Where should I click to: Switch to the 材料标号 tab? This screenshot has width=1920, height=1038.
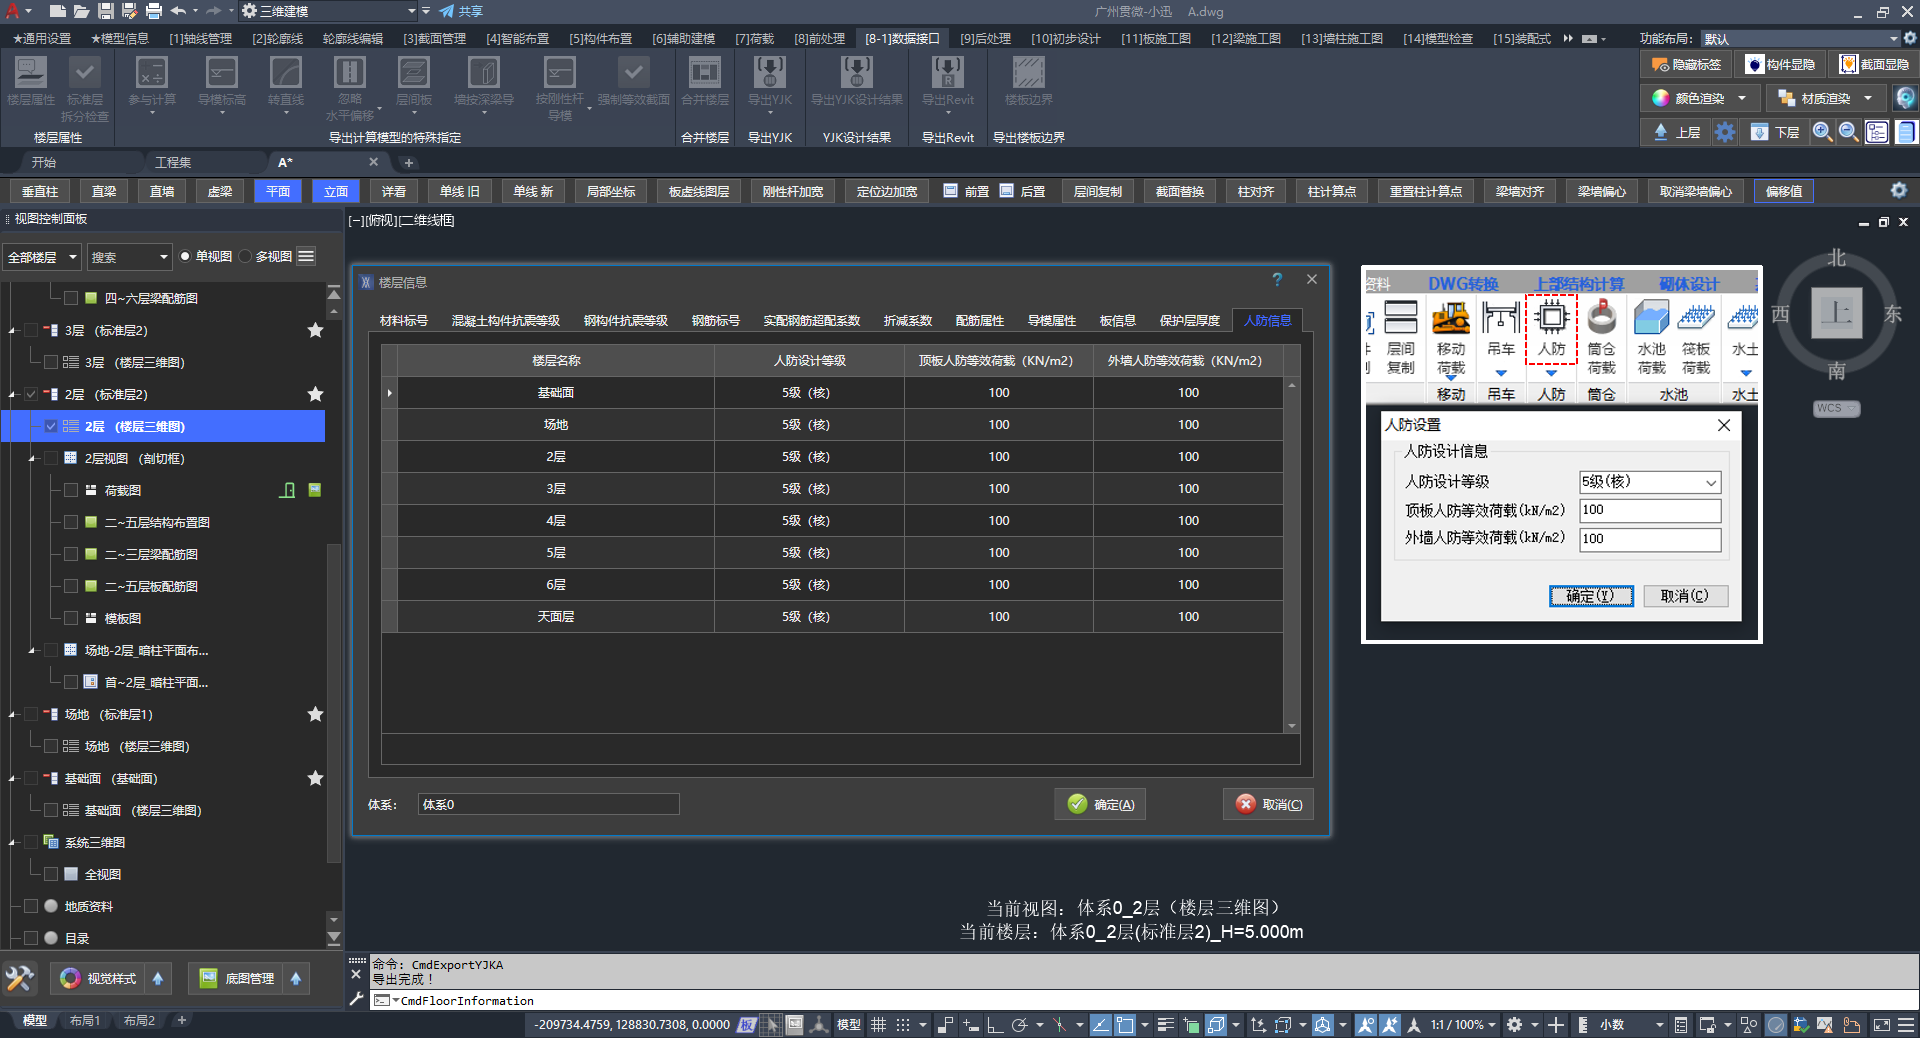pyautogui.click(x=404, y=321)
